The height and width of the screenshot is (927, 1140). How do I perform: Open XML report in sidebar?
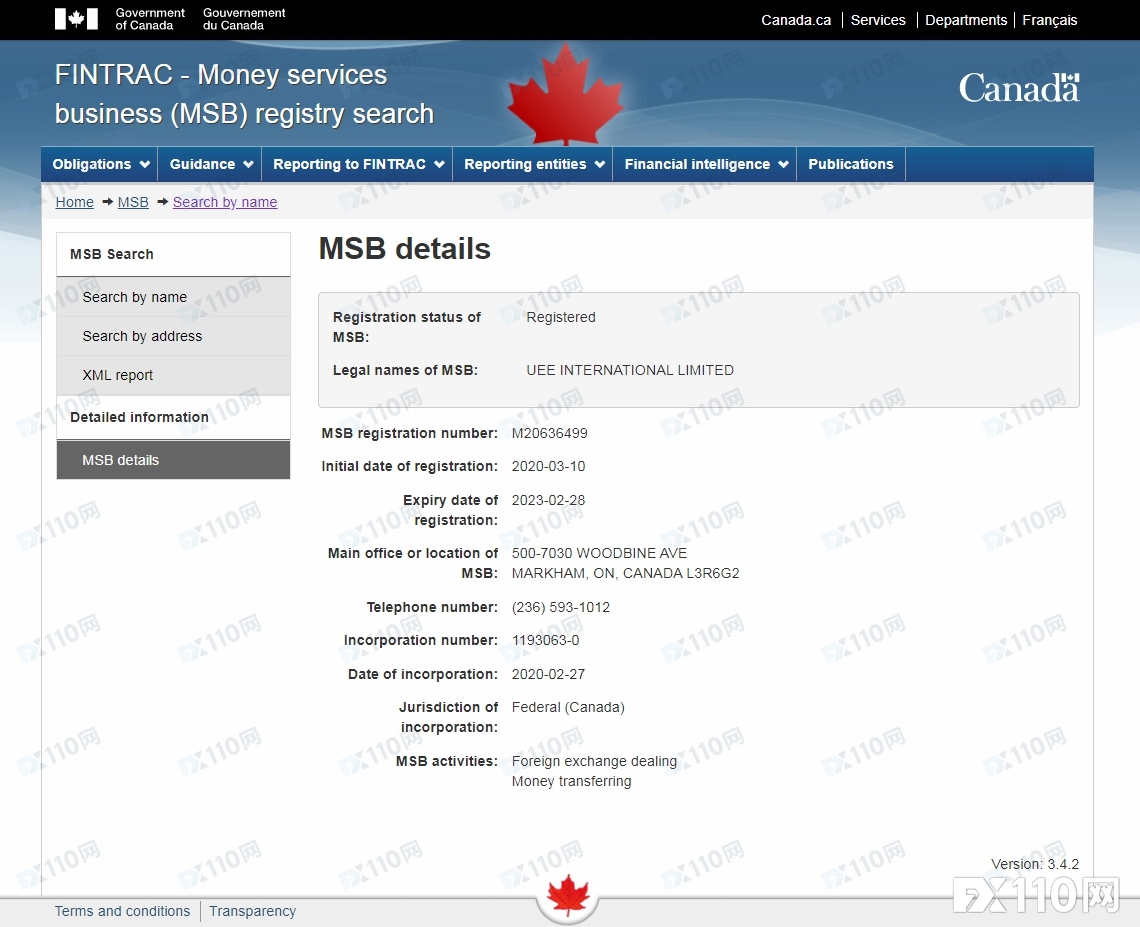click(173, 375)
